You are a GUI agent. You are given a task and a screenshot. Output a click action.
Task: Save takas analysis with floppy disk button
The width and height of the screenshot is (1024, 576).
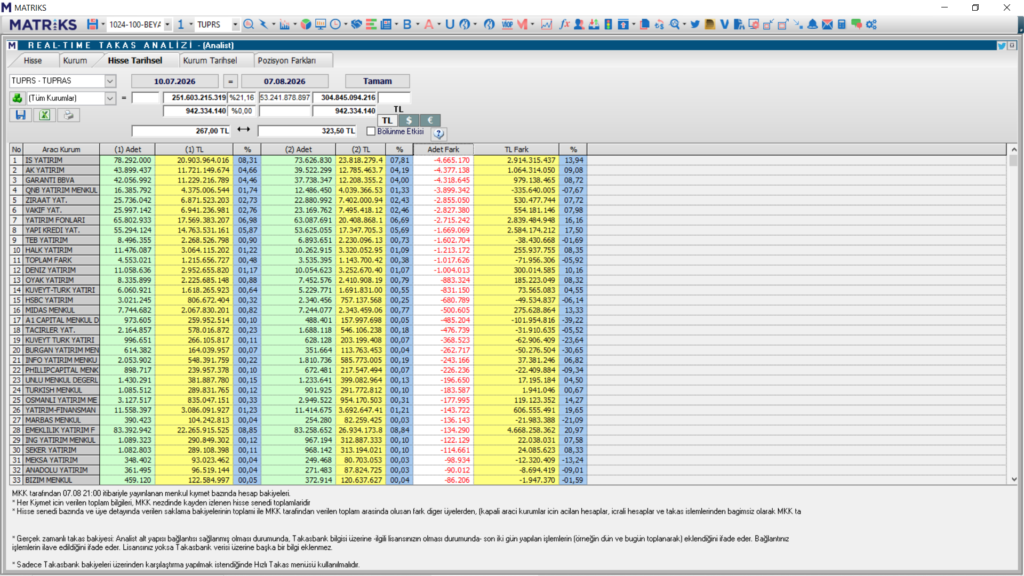(20, 115)
